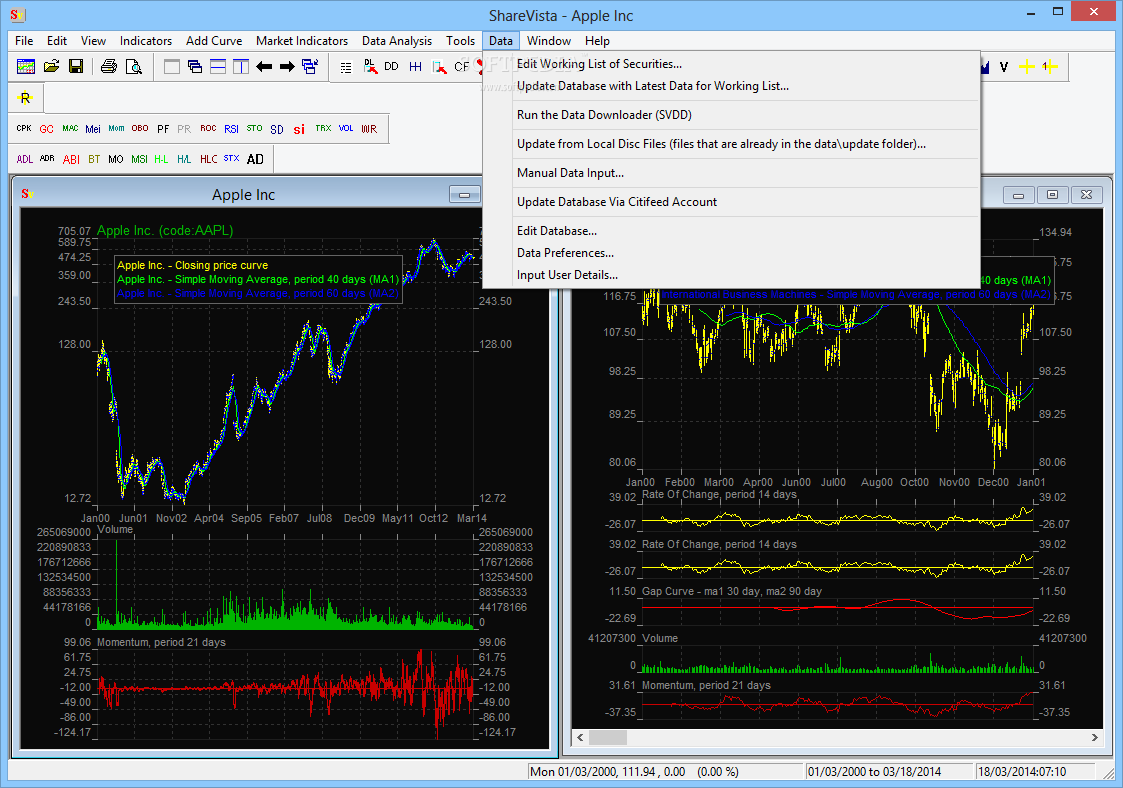Image resolution: width=1123 pixels, height=788 pixels.
Task: Click the ADL market indicator icon
Action: tap(24, 159)
